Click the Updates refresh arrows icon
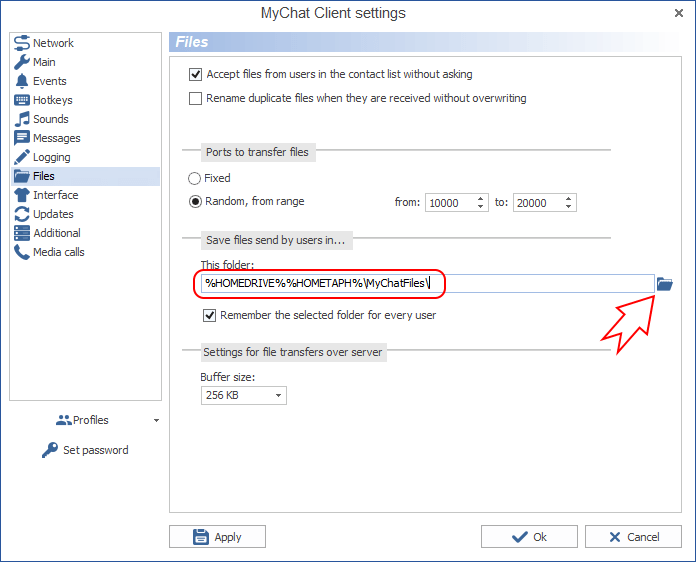This screenshot has width=696, height=562. (x=21, y=214)
